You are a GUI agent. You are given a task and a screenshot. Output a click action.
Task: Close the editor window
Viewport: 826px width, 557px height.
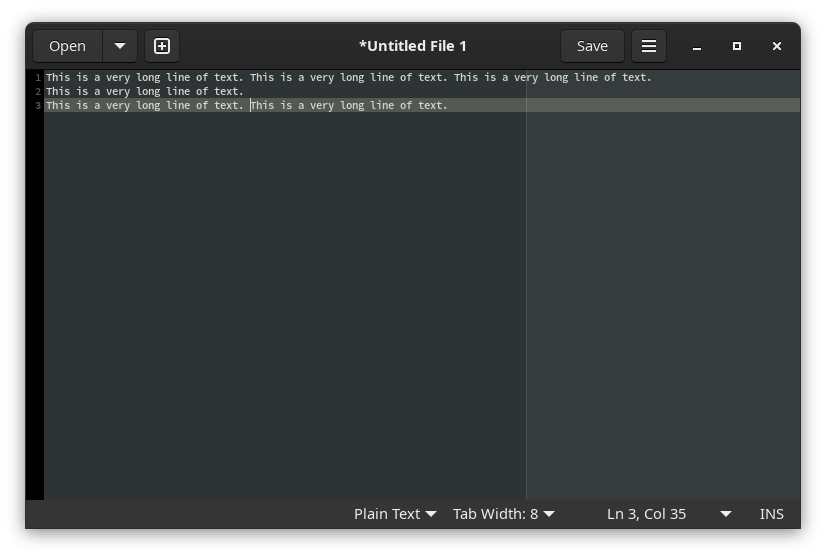click(x=776, y=46)
